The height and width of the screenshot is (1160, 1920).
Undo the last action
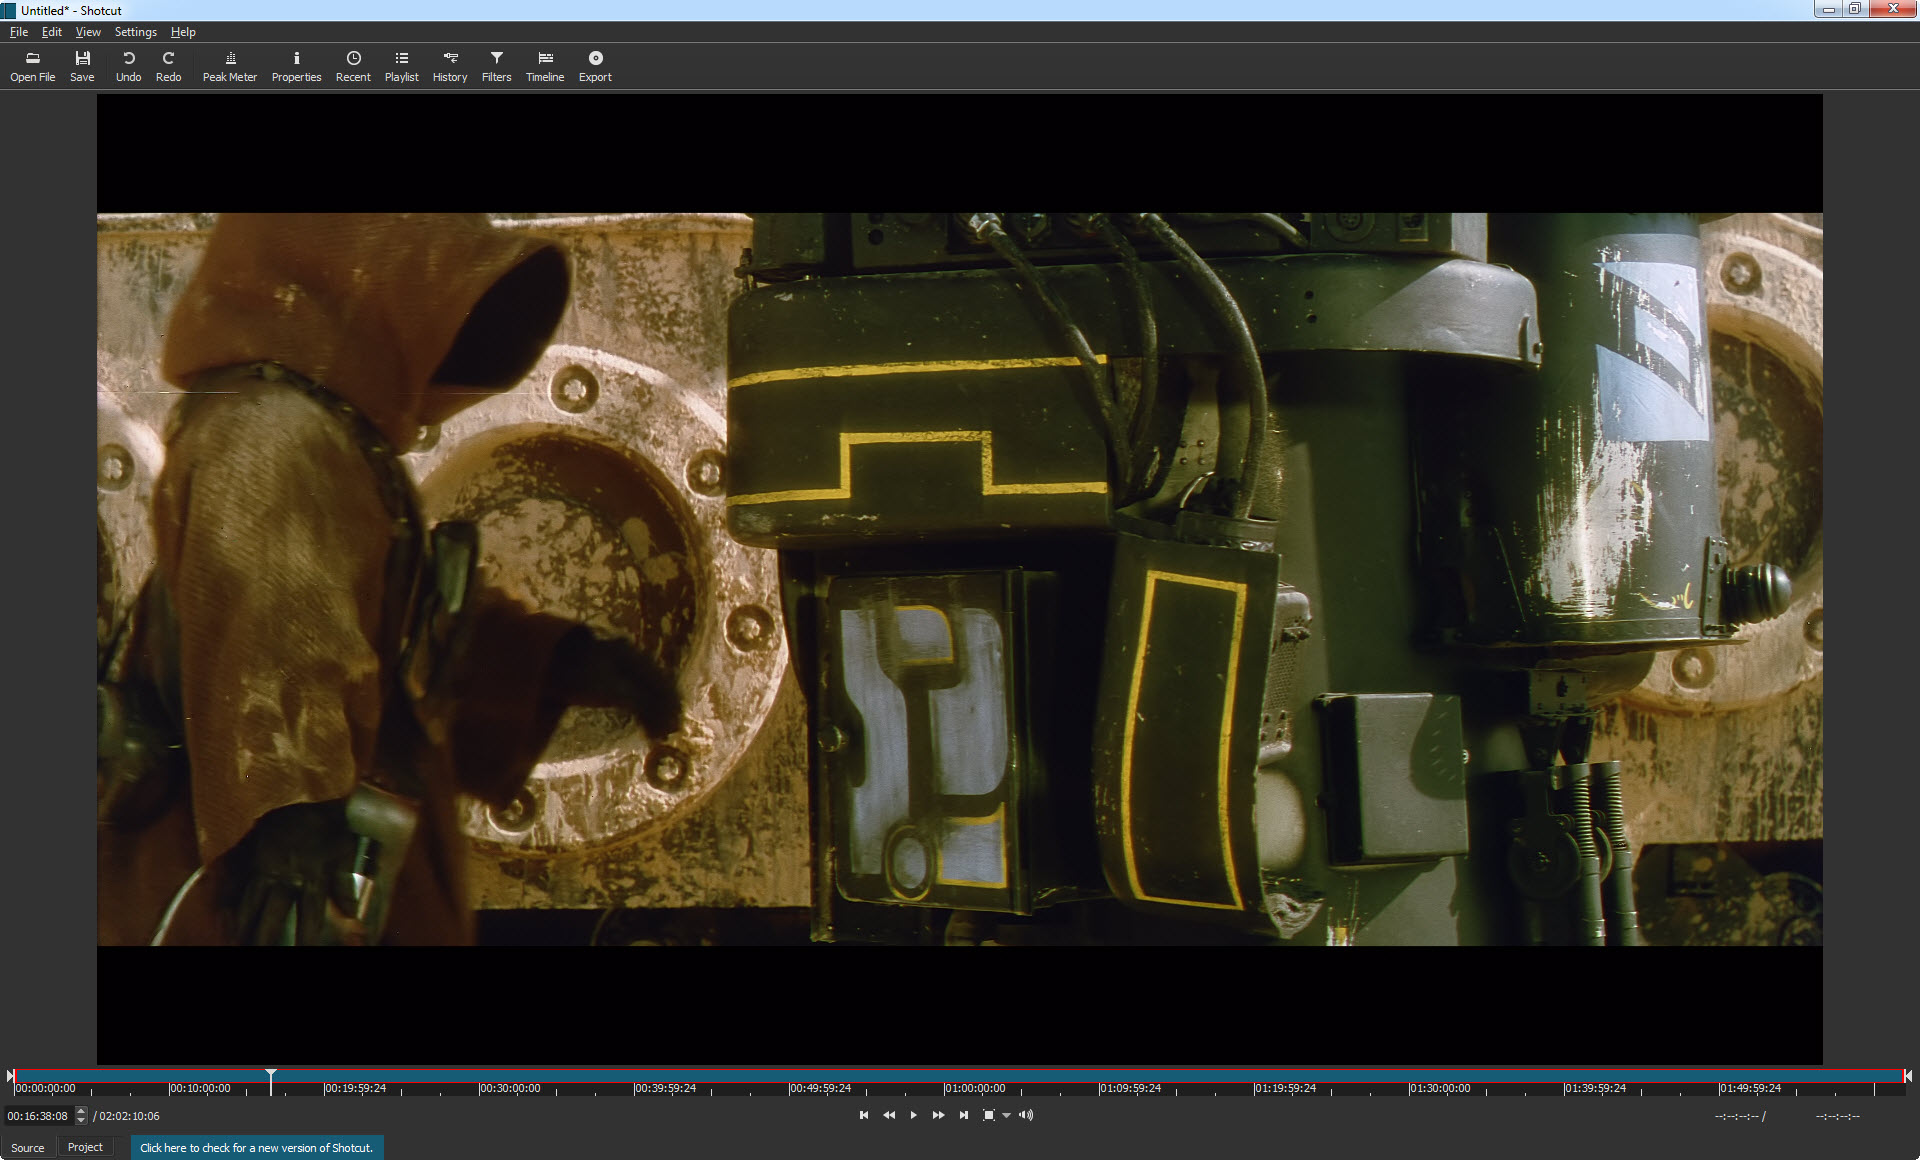point(128,66)
